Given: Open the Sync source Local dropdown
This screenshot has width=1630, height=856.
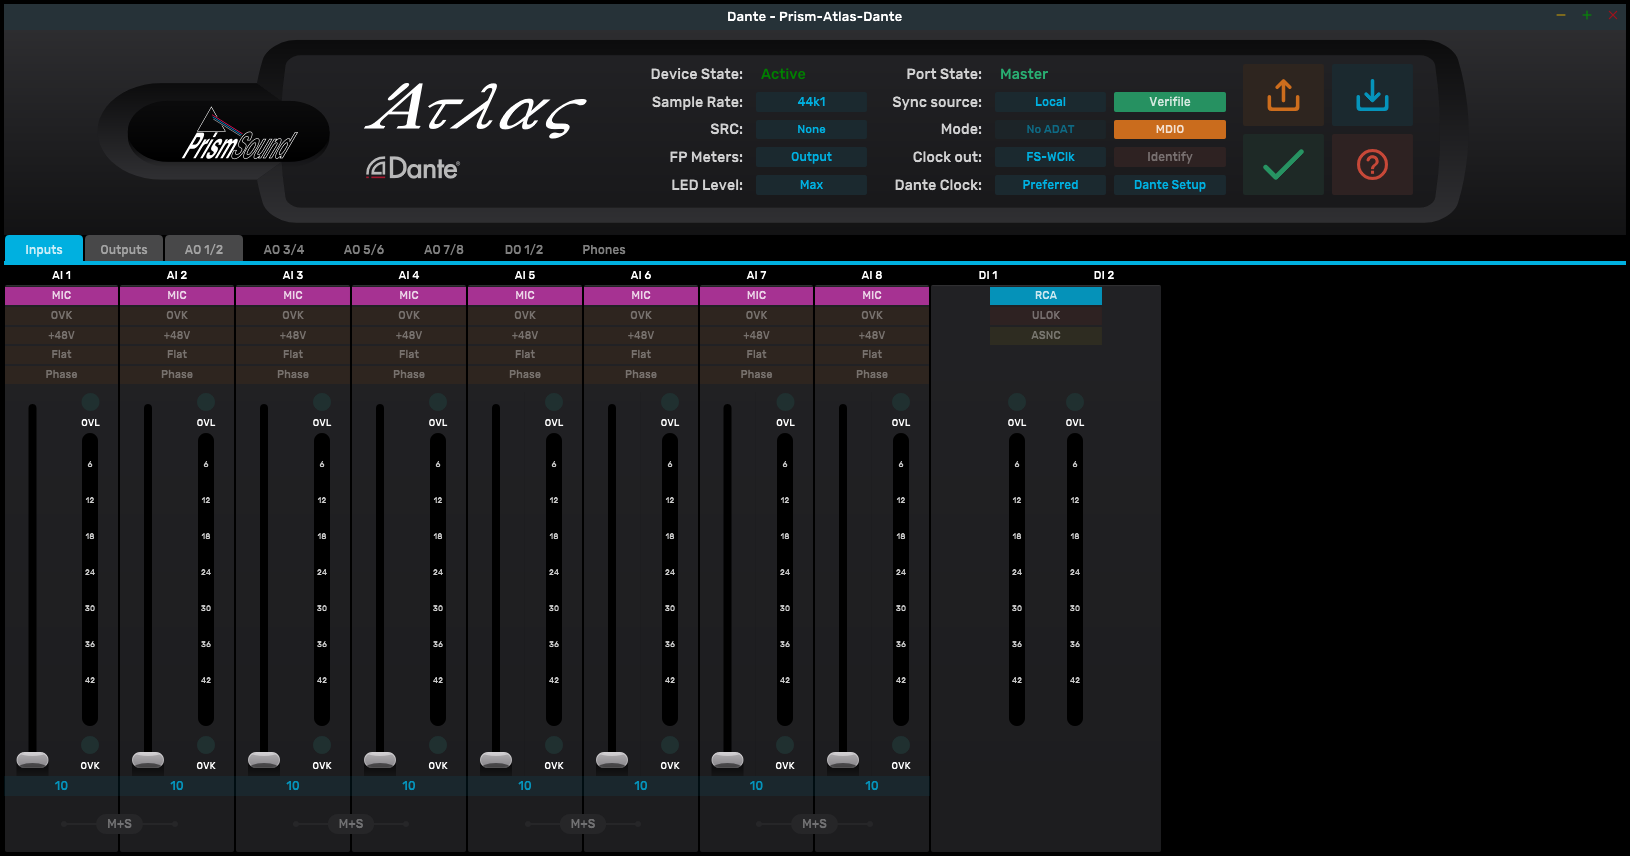Looking at the screenshot, I should pyautogui.click(x=1050, y=102).
